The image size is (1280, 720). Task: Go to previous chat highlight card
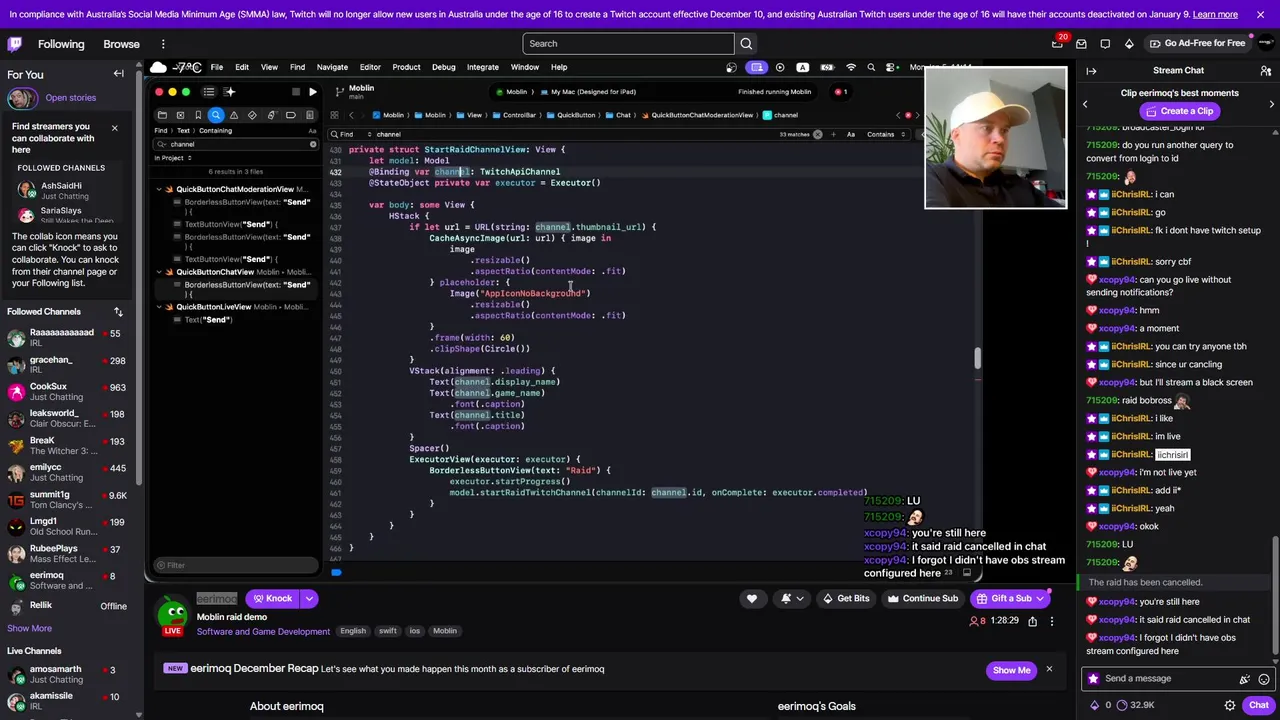pos(1085,104)
